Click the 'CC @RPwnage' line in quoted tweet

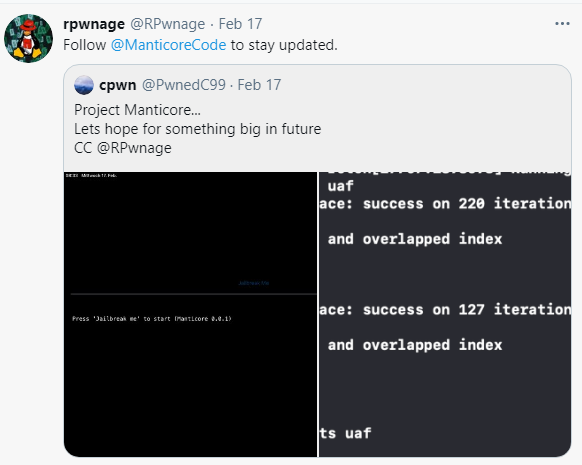click(122, 148)
